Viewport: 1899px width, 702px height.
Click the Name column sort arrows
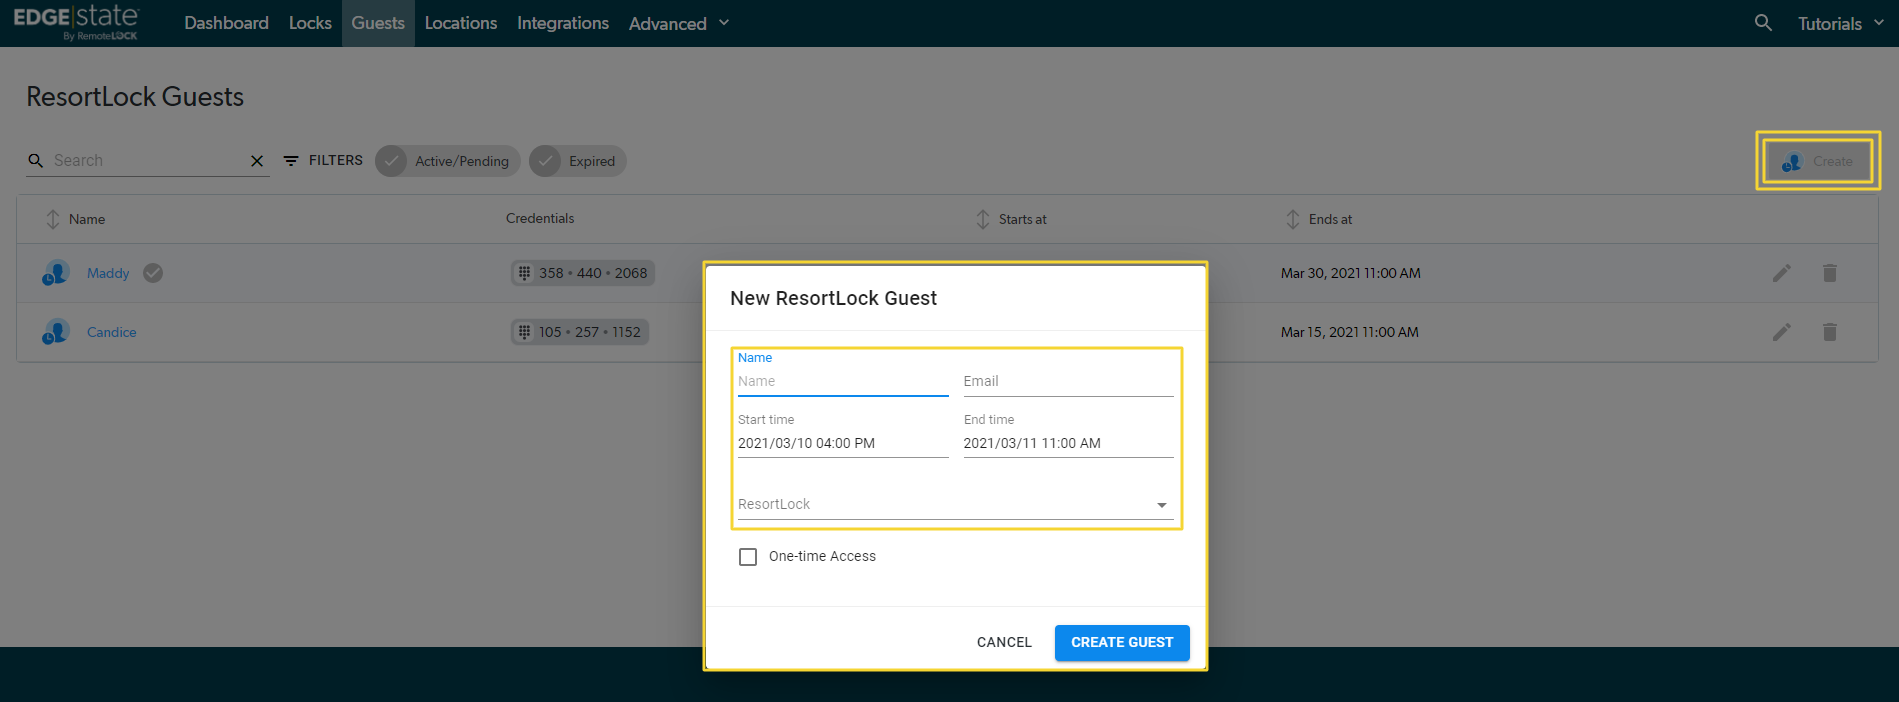coord(53,219)
